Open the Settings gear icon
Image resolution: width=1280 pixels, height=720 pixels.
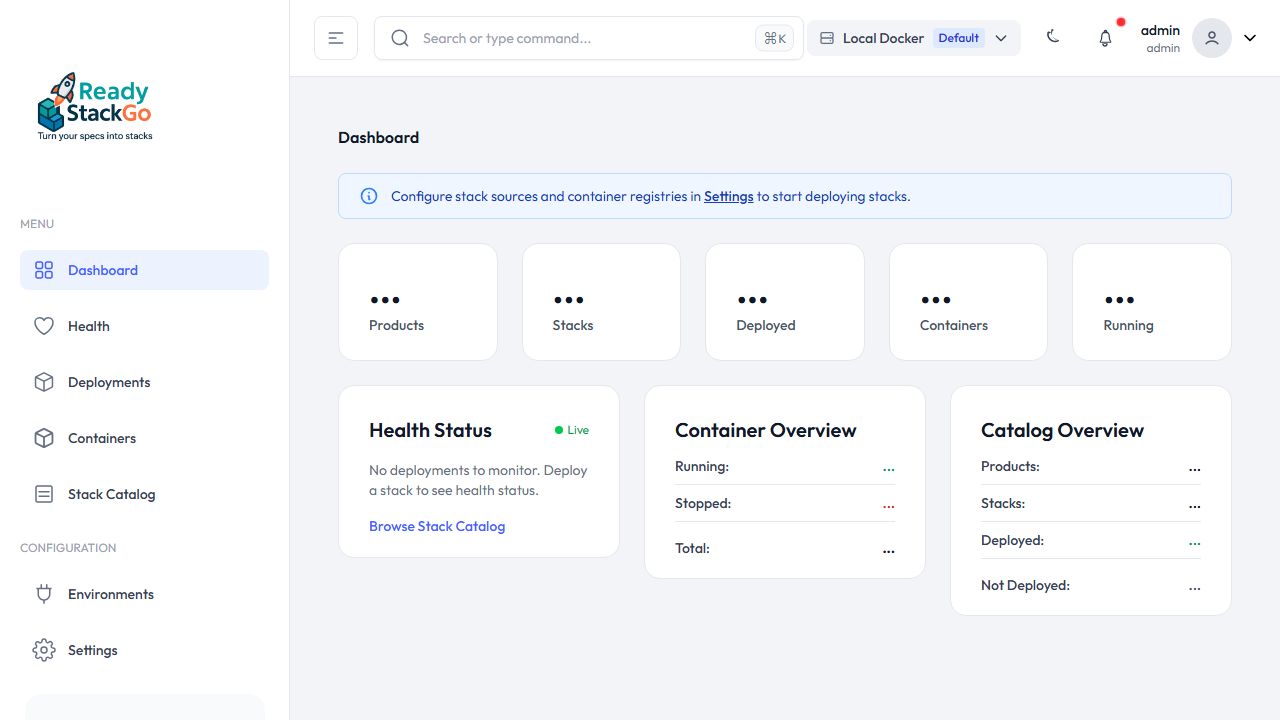tap(44, 650)
